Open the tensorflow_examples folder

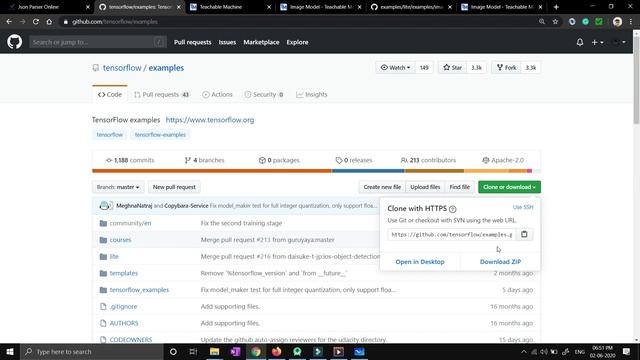tap(139, 290)
